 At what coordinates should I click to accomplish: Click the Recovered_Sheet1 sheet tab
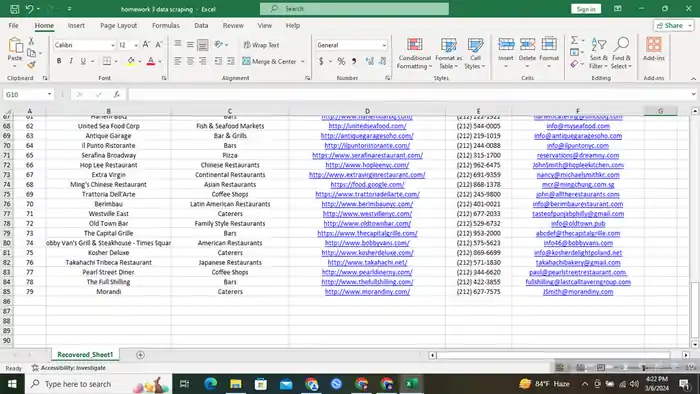[x=85, y=354]
